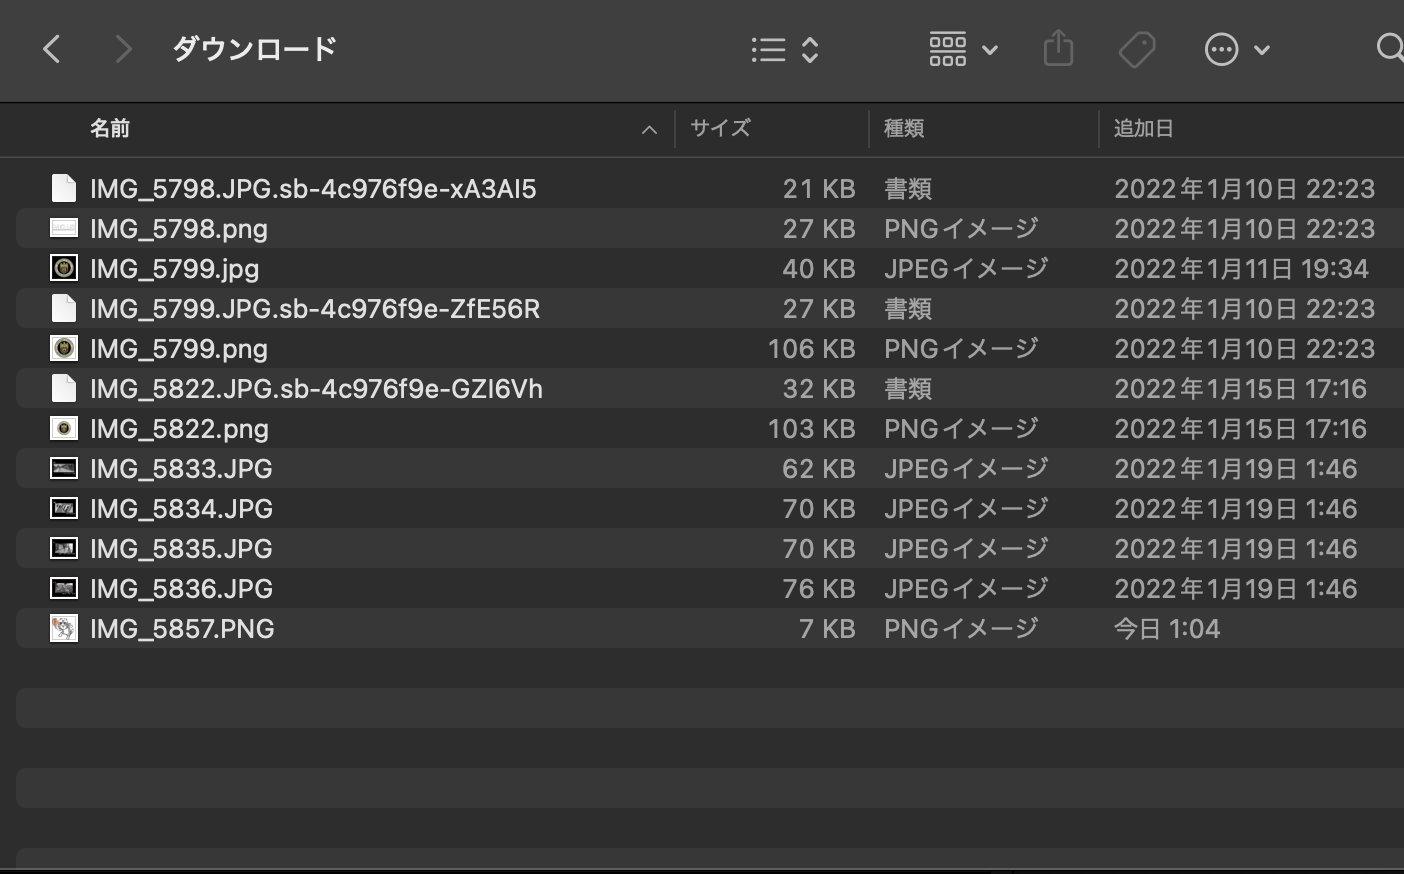
Task: Click the 種類 column header
Action: 904,128
